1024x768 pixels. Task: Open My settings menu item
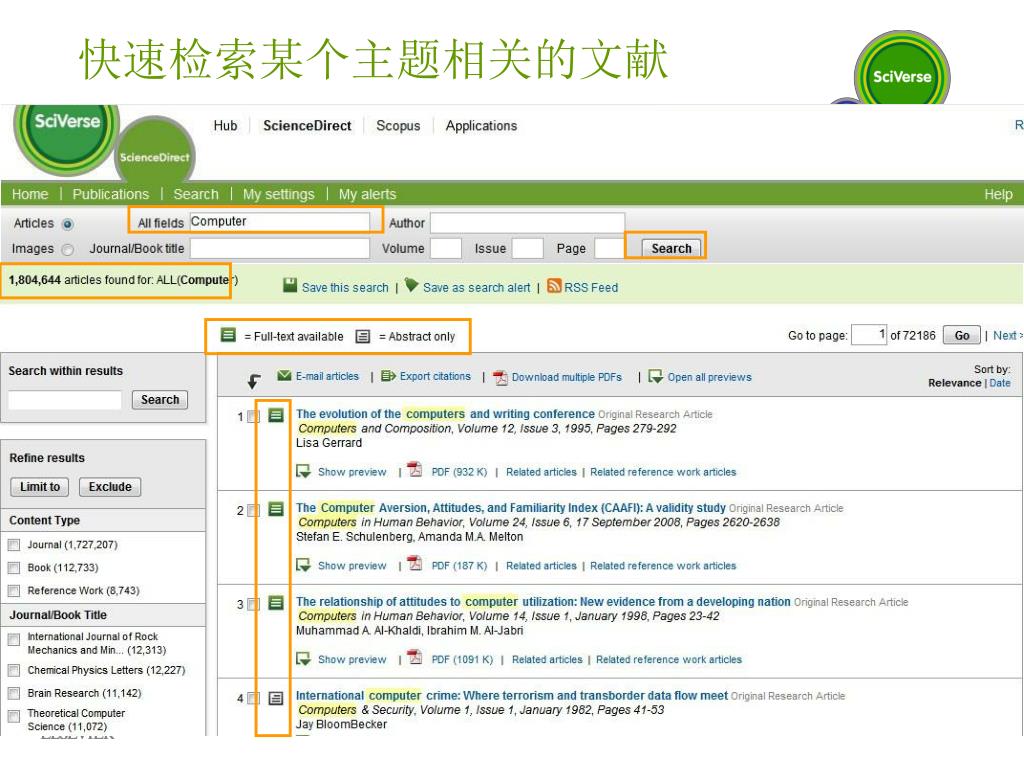279,194
